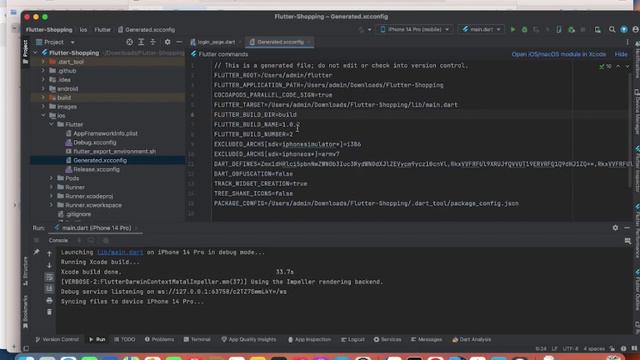Open the TODO tool window tab
This screenshot has height=360, width=640.
point(124,340)
